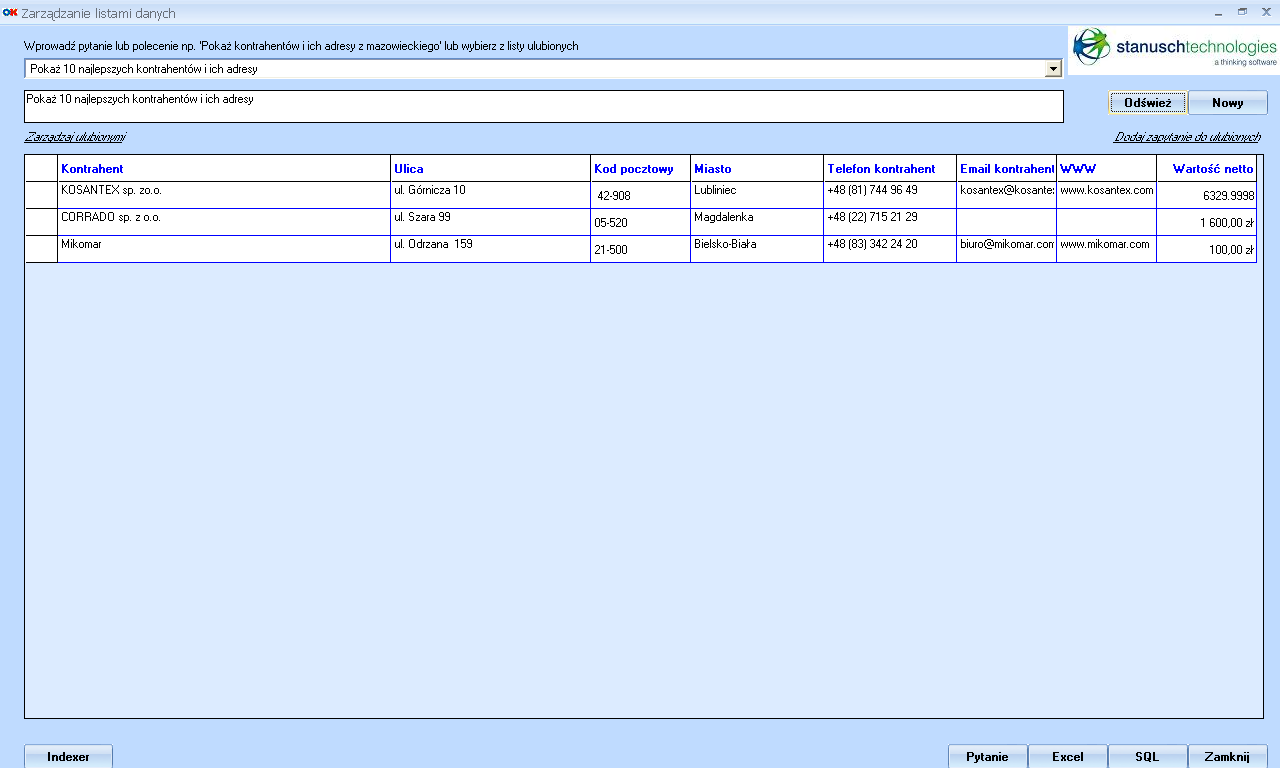Select the CORRADO sp. z o.o. cell
The image size is (1280, 768).
click(224, 222)
